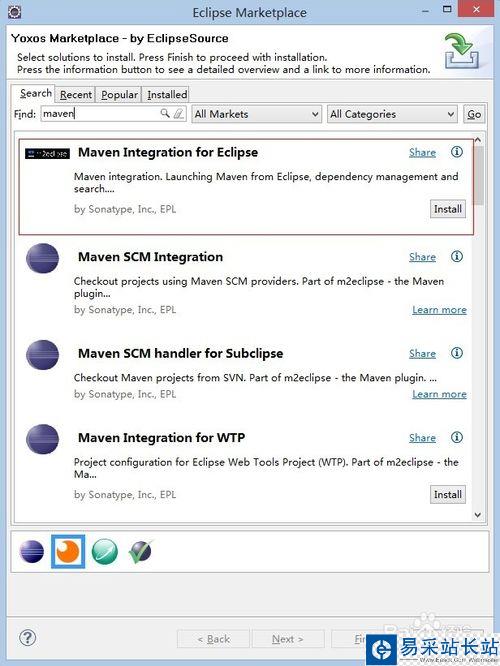Select the green globe marketplace catalog icon
Image resolution: width=500 pixels, height=666 pixels.
[x=105, y=552]
